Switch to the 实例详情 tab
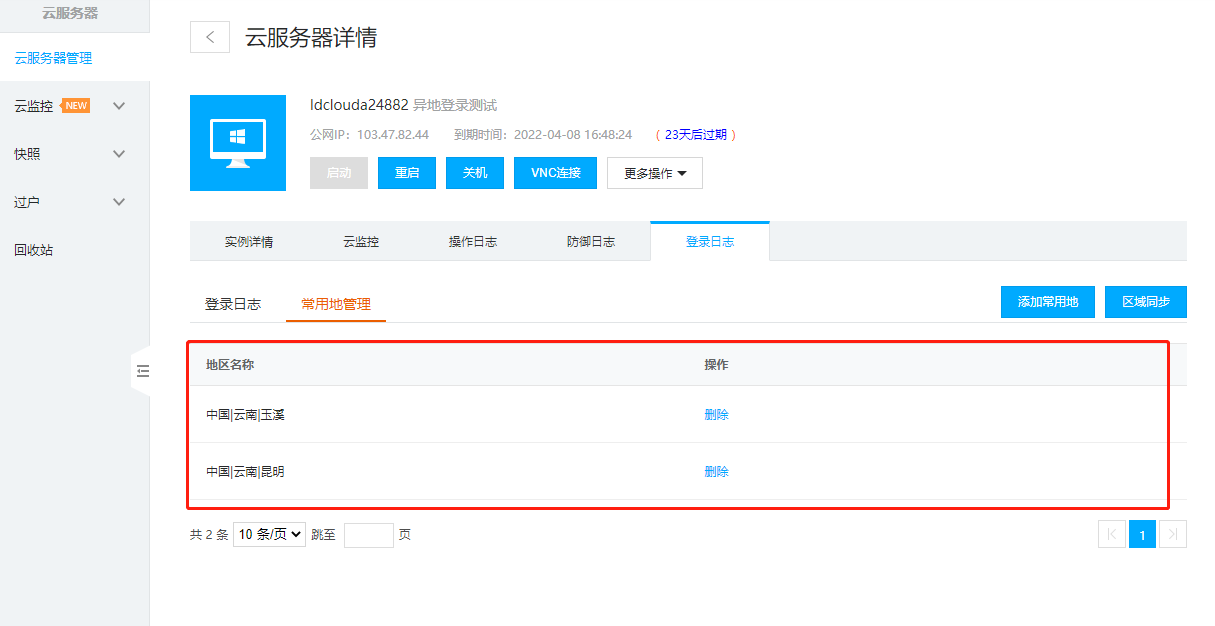 point(249,242)
